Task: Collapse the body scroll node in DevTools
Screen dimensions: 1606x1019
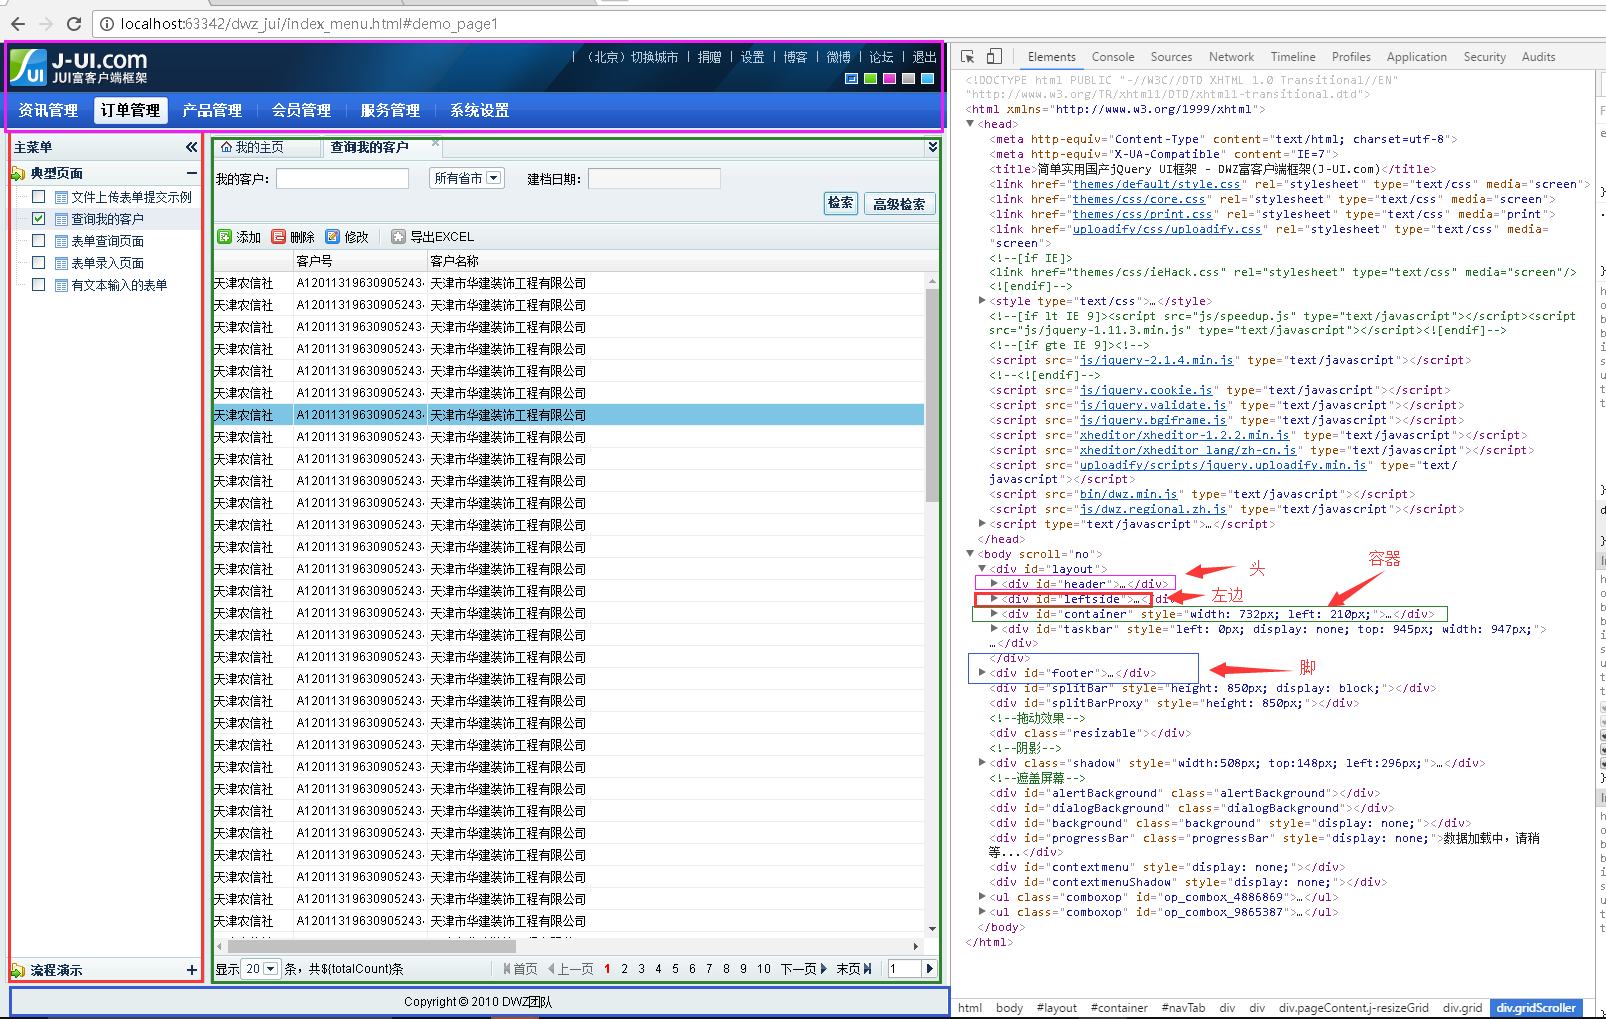Action: pyautogui.click(x=970, y=553)
